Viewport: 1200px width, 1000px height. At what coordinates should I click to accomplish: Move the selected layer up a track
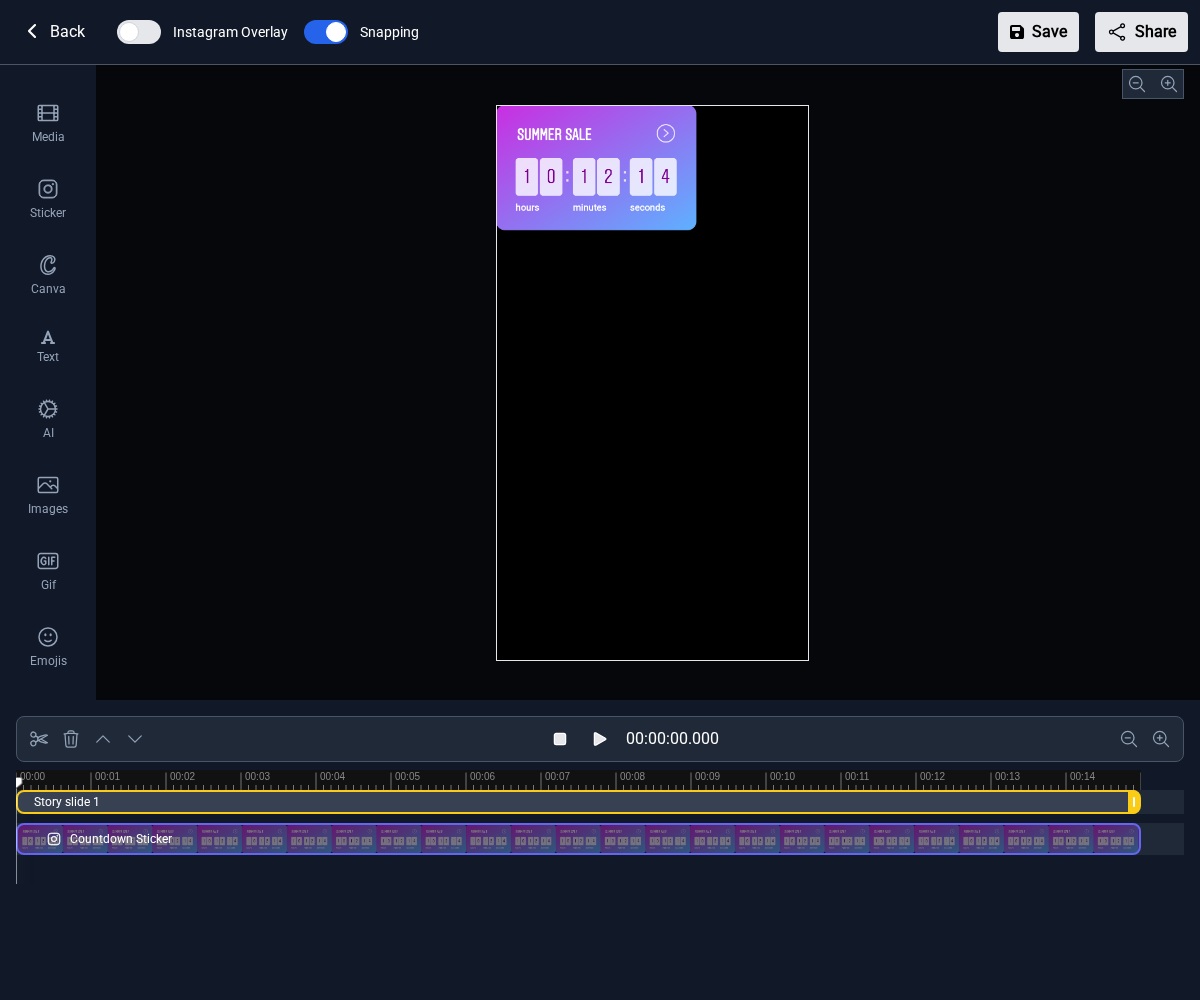click(103, 739)
